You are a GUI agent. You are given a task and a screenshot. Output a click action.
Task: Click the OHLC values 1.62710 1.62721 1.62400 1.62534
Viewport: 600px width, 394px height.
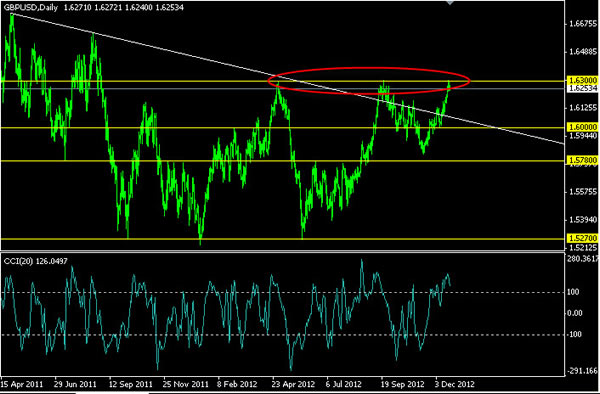point(123,7)
